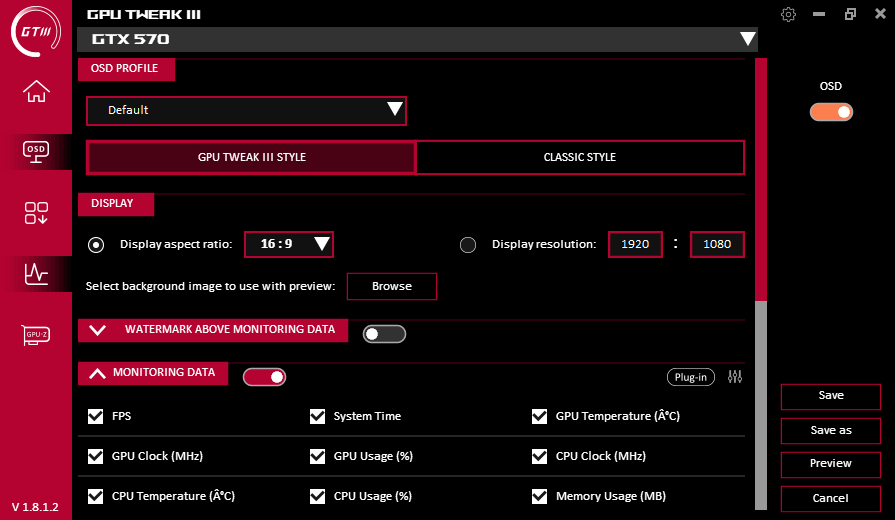Minimize the GPU Tweak III window
Image resolution: width=895 pixels, height=520 pixels.
819,14
